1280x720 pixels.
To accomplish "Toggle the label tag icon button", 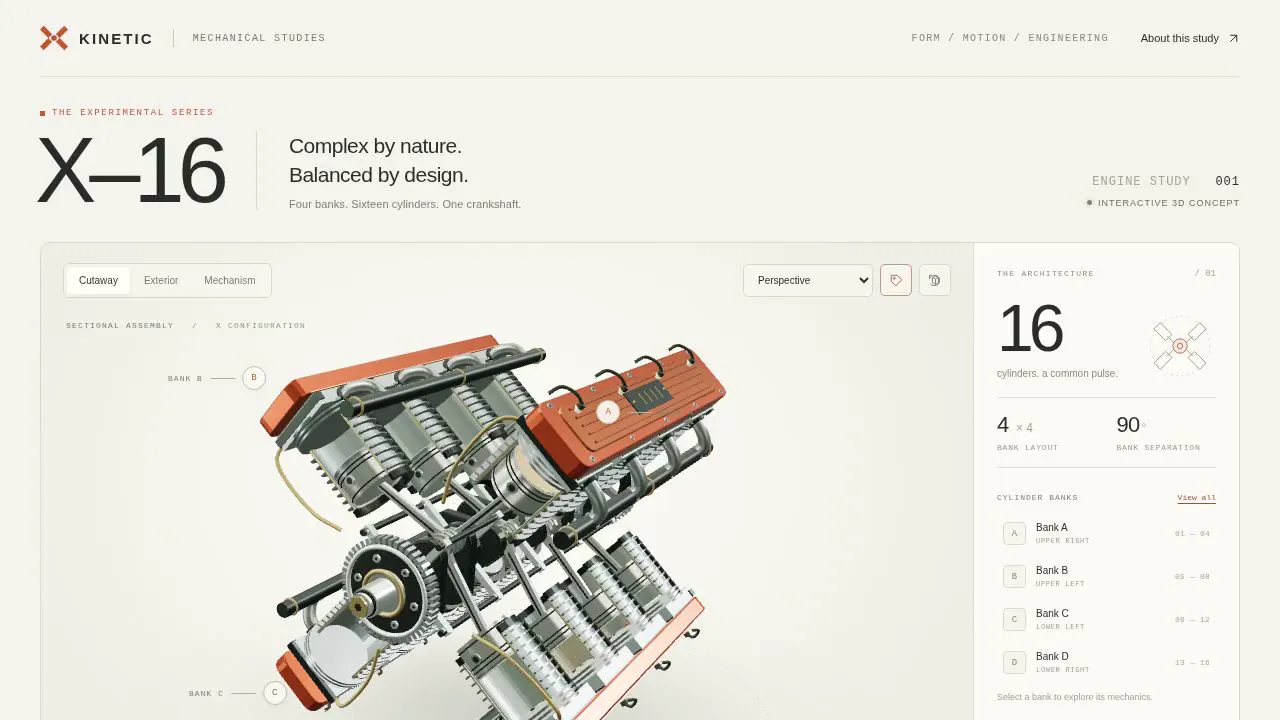I will click(x=896, y=280).
